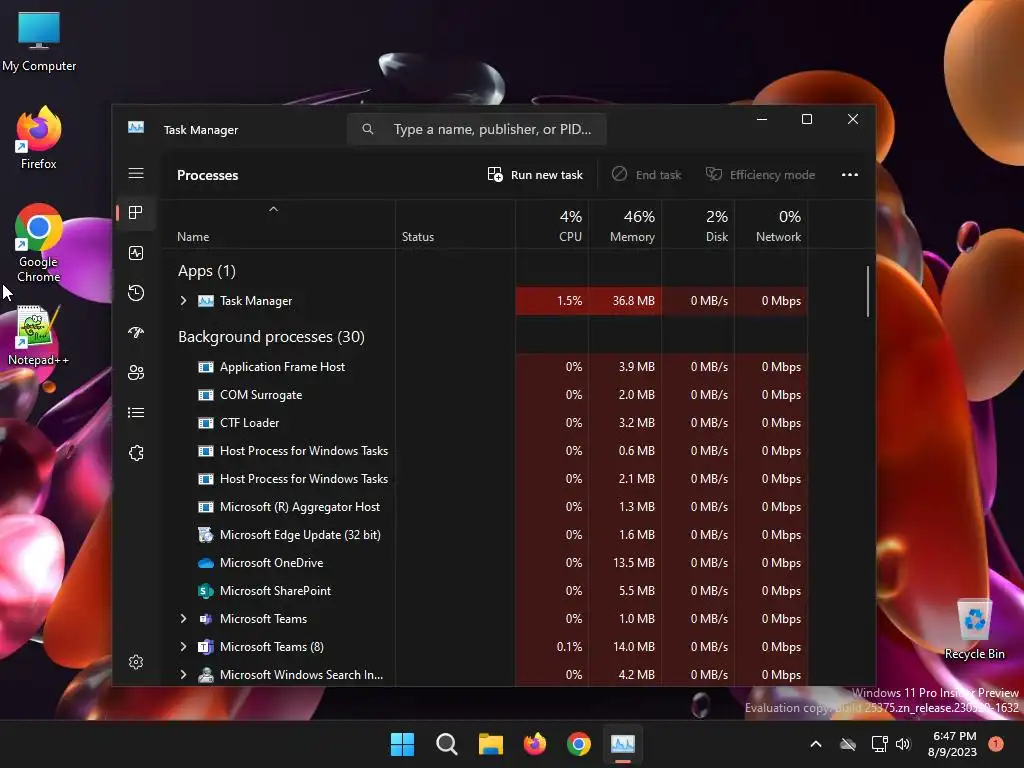Select the 0.6 MB Host Process row
This screenshot has width=1024, height=768.
(x=485, y=451)
